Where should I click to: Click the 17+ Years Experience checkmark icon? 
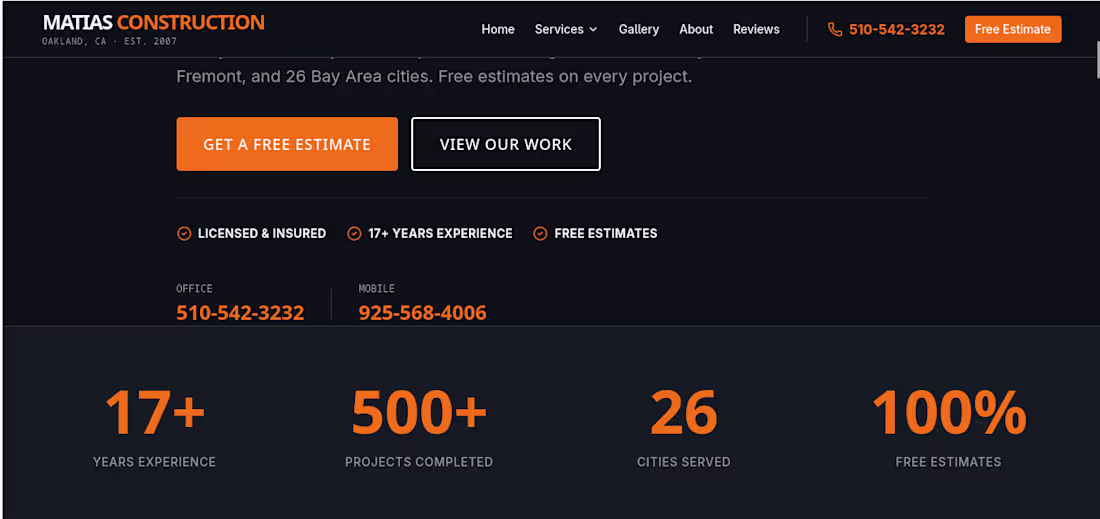pyautogui.click(x=354, y=234)
